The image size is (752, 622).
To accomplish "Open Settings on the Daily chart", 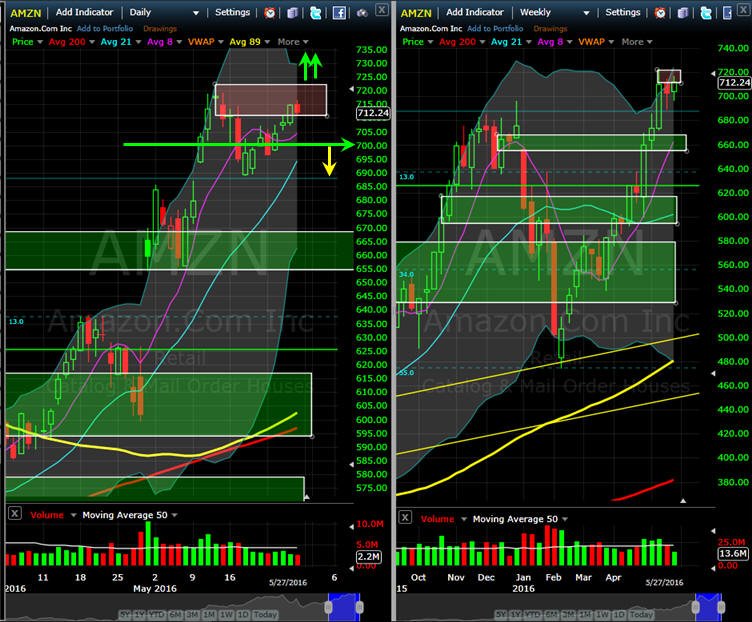I will [233, 12].
